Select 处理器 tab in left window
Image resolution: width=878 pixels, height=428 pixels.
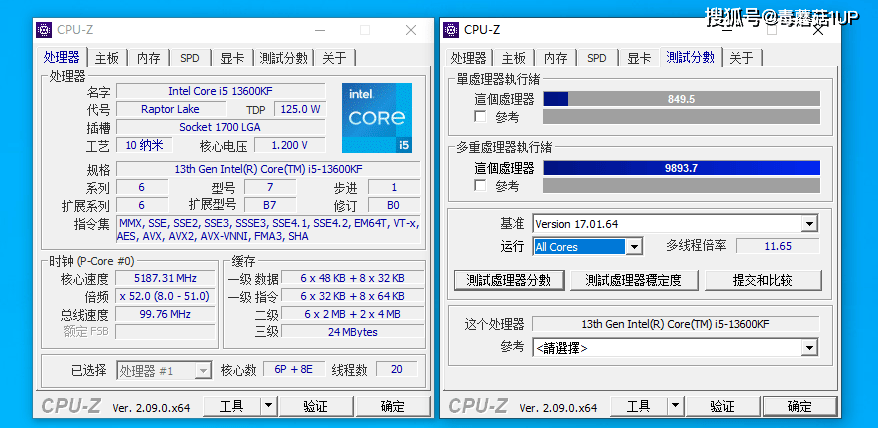tap(61, 58)
